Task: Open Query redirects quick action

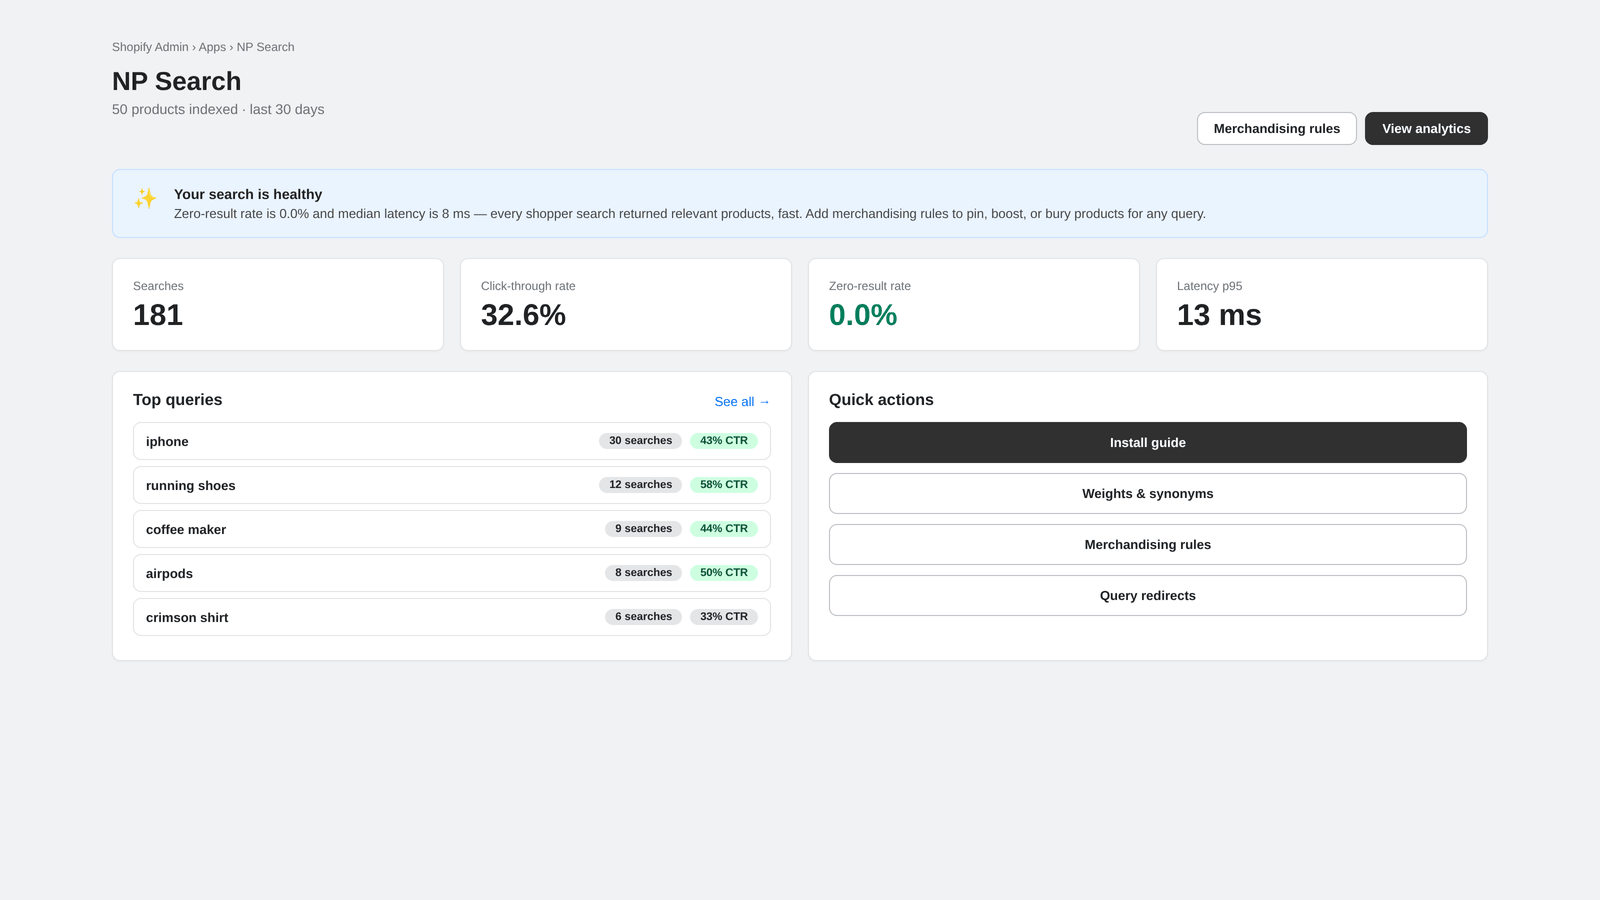Action: click(x=1148, y=595)
